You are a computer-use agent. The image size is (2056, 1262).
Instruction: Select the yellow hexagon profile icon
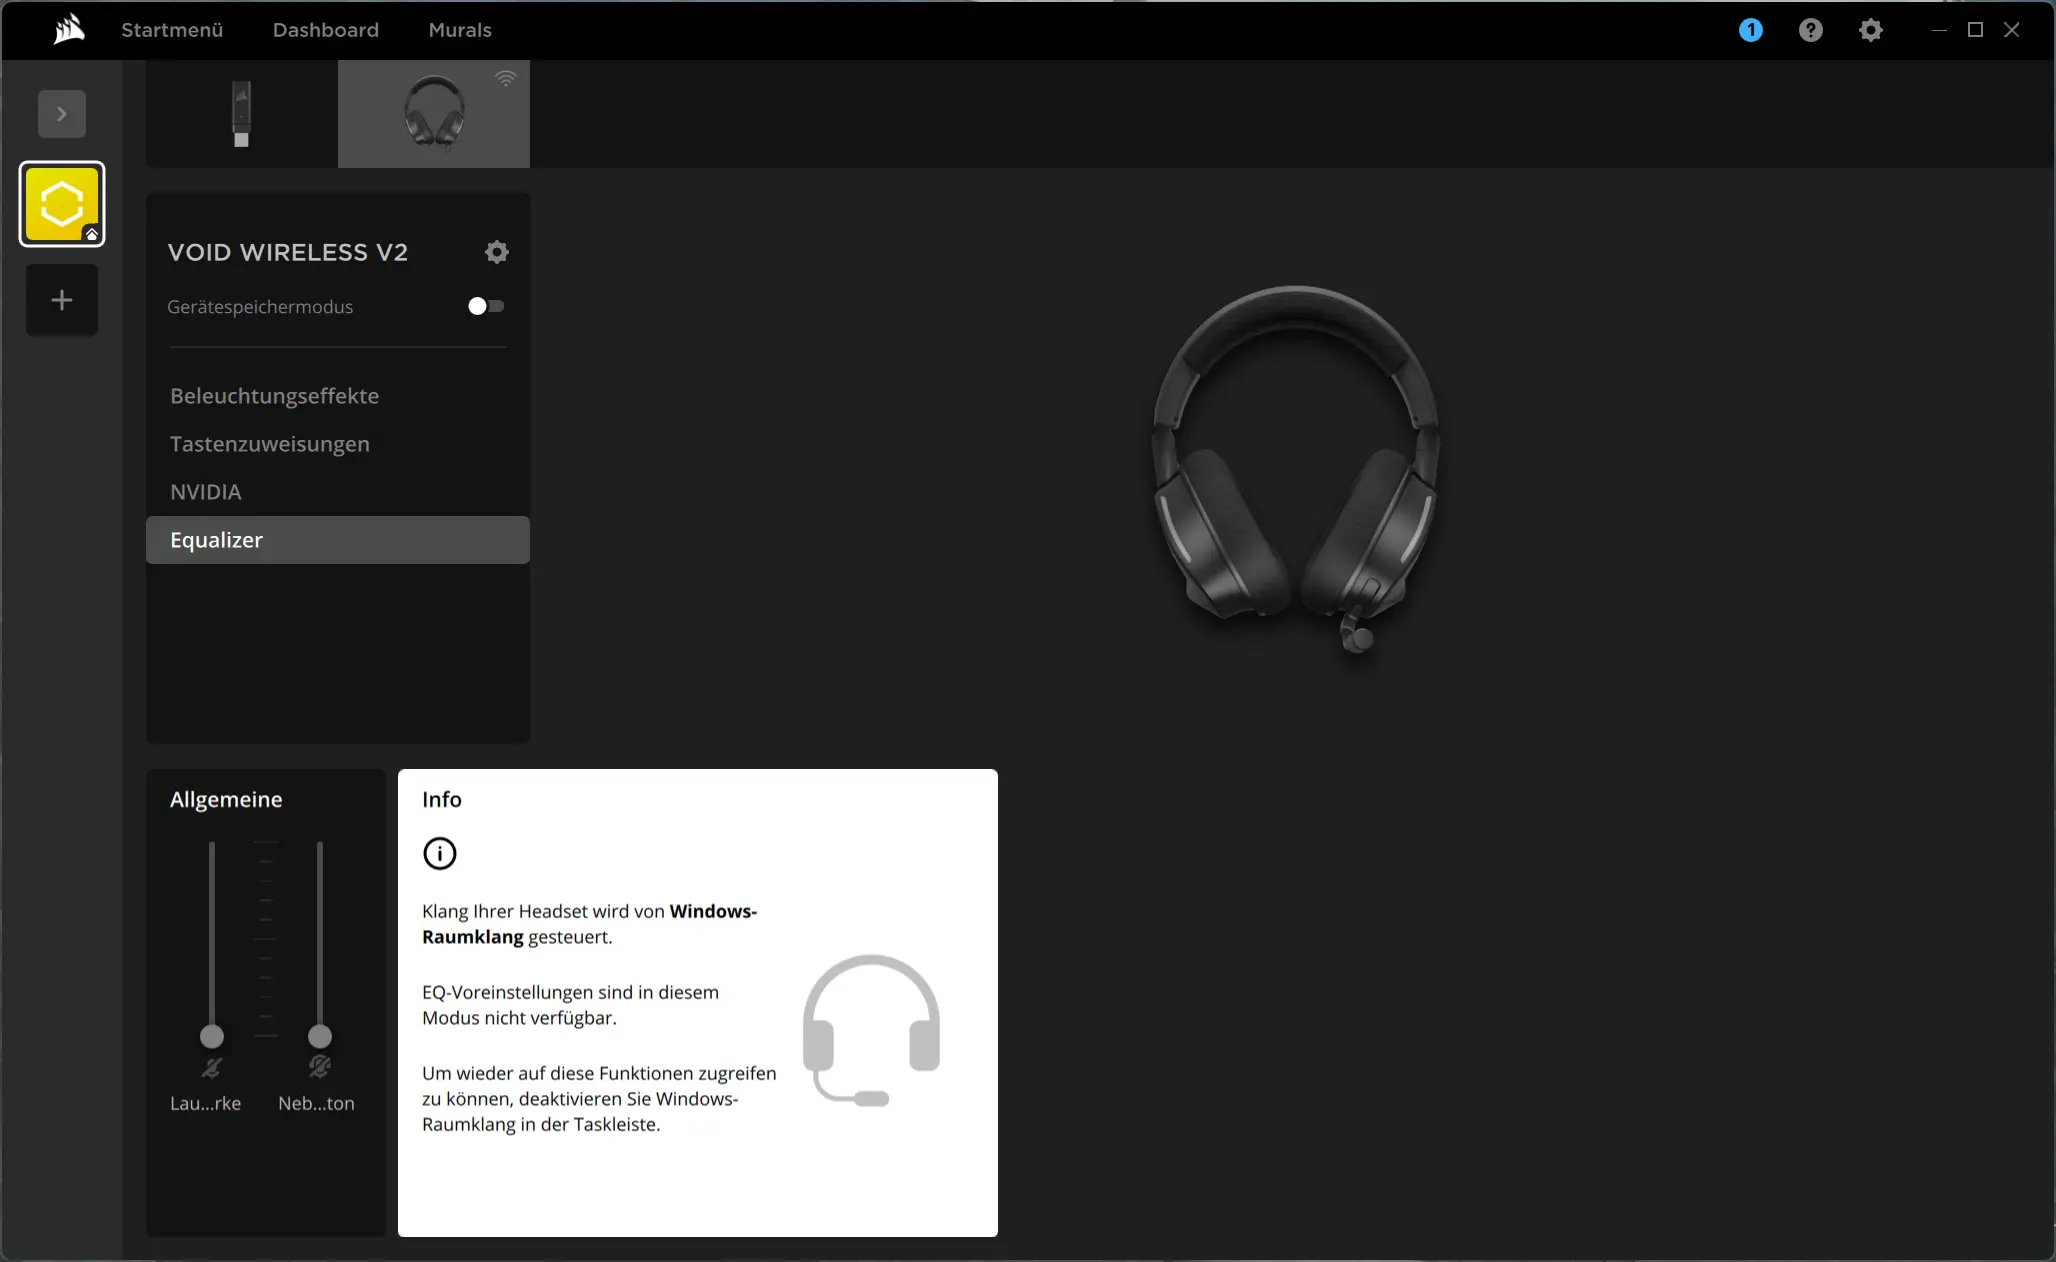click(62, 204)
